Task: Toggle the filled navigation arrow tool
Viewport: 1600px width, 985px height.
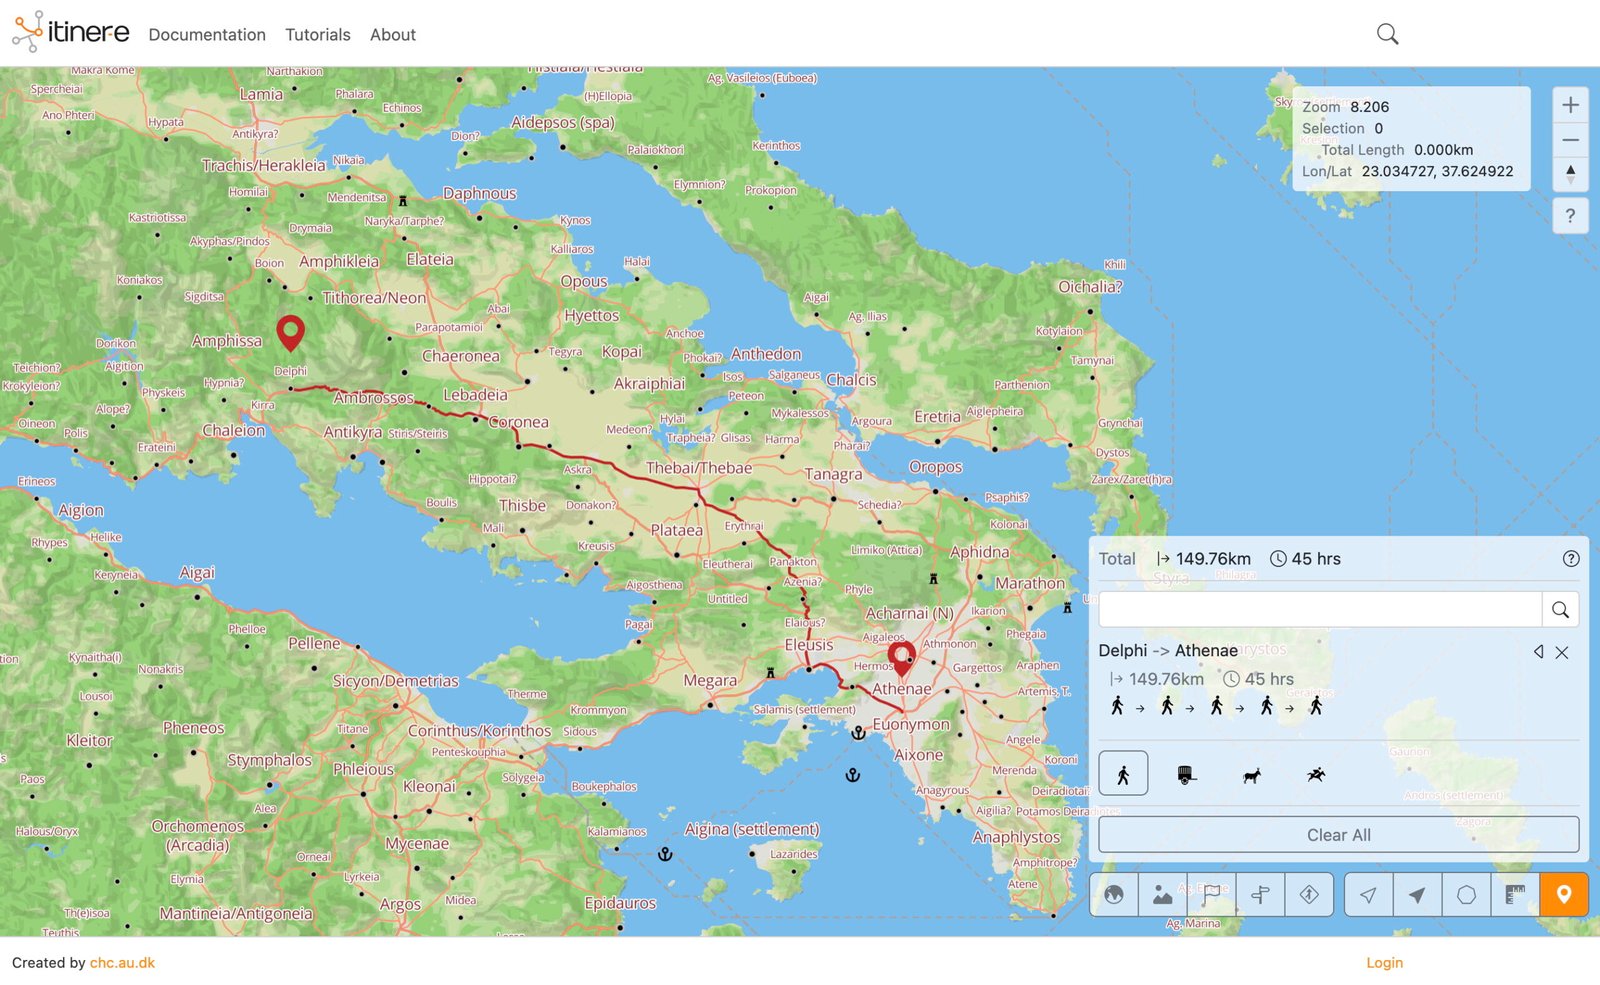Action: coord(1417,895)
